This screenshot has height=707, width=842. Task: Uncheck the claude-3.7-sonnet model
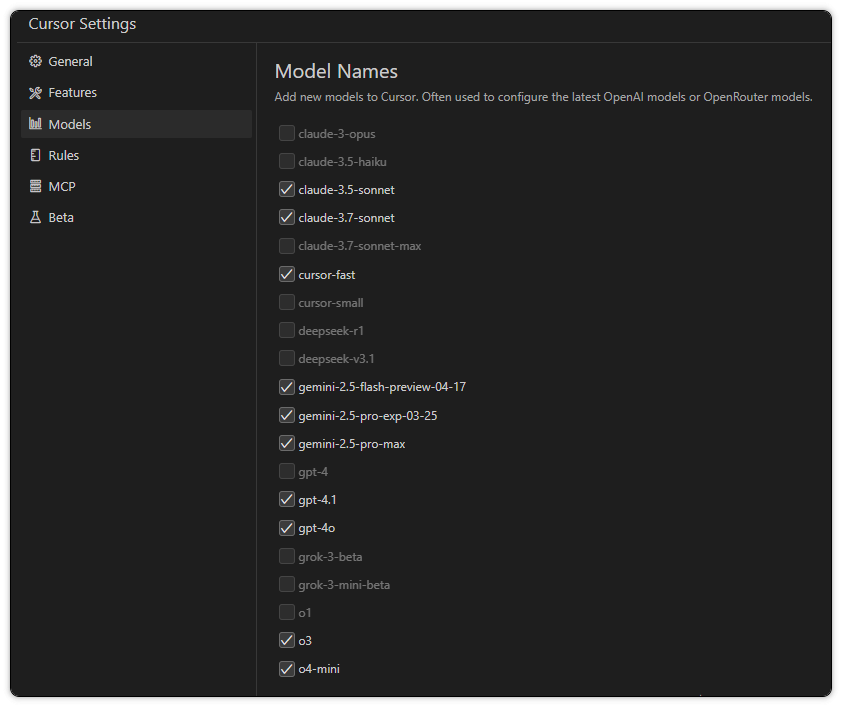point(287,217)
